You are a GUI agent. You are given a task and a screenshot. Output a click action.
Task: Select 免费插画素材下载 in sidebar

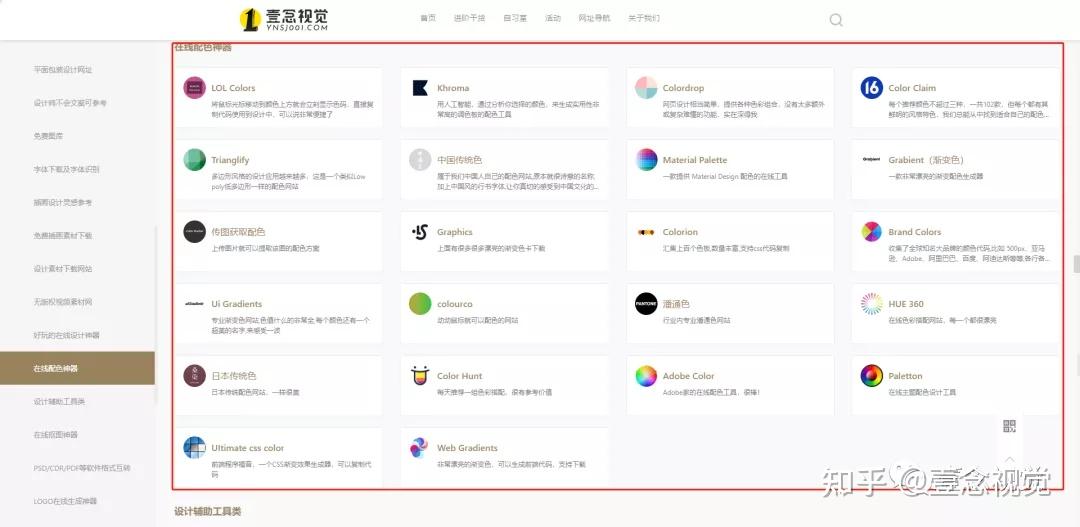[x=63, y=236]
